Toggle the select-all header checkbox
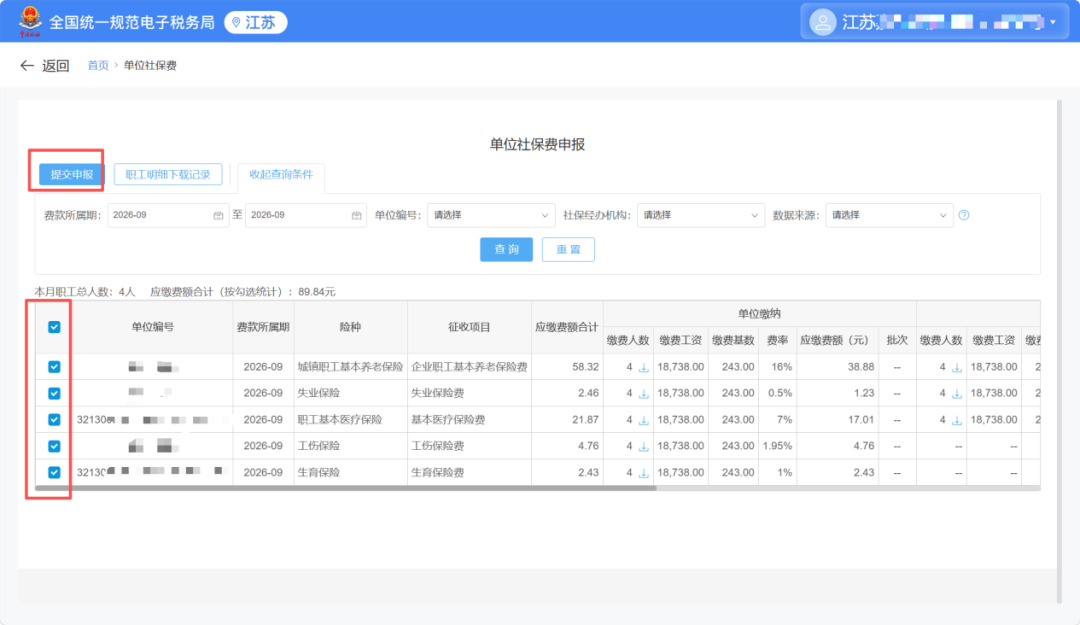This screenshot has height=625, width=1080. (54, 327)
